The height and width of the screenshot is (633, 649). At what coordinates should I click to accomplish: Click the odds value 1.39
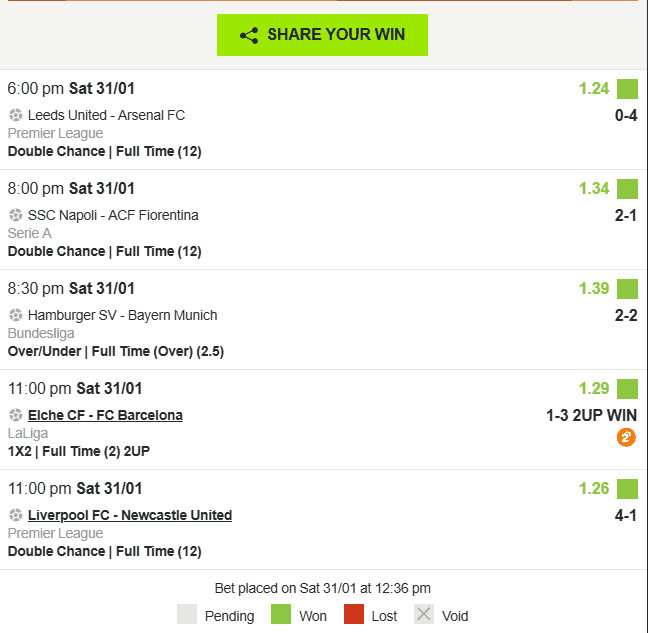point(594,288)
